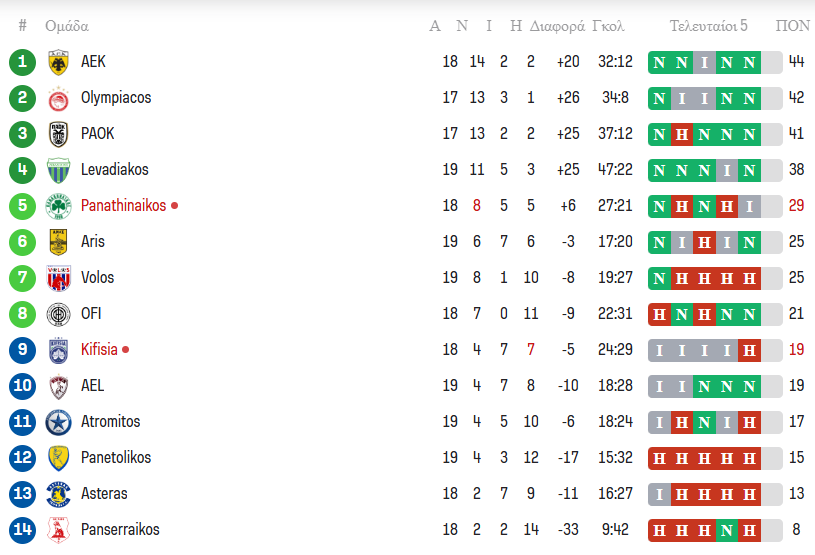Click the Levadiakos club crest icon
The height and width of the screenshot is (555, 815).
coord(58,170)
